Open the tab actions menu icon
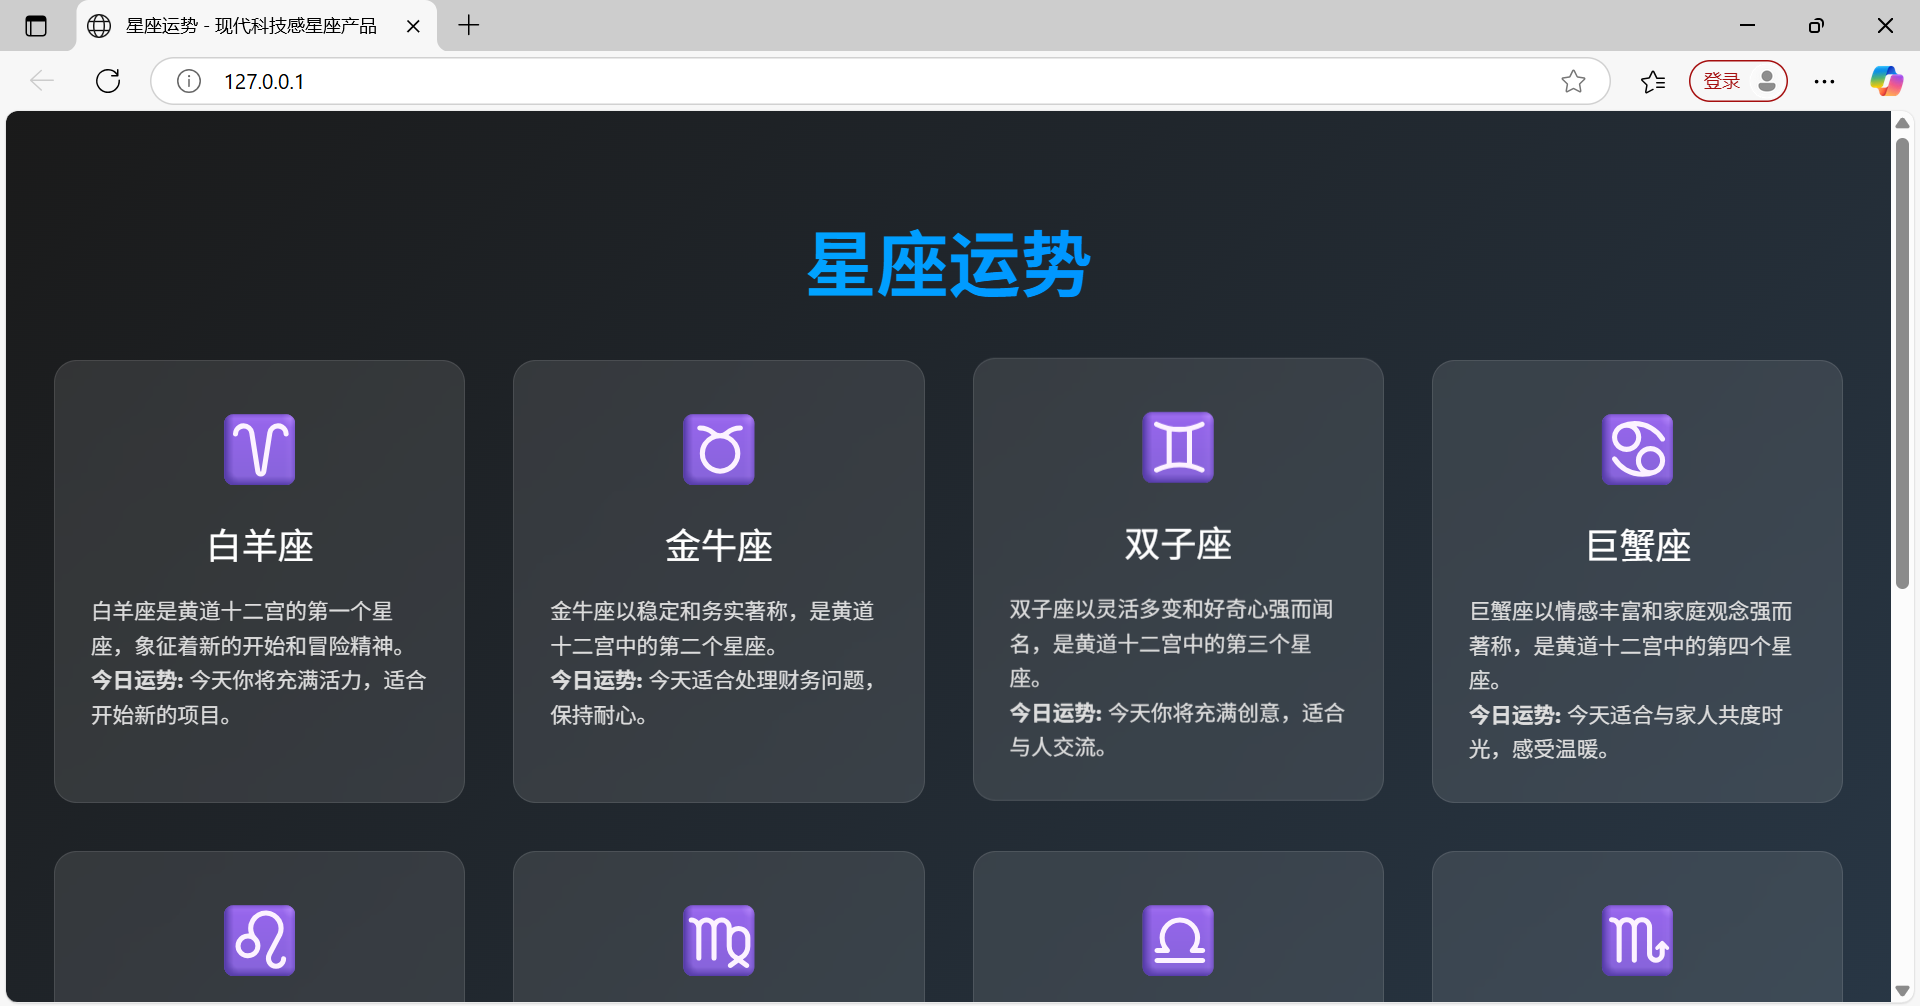 coord(36,26)
